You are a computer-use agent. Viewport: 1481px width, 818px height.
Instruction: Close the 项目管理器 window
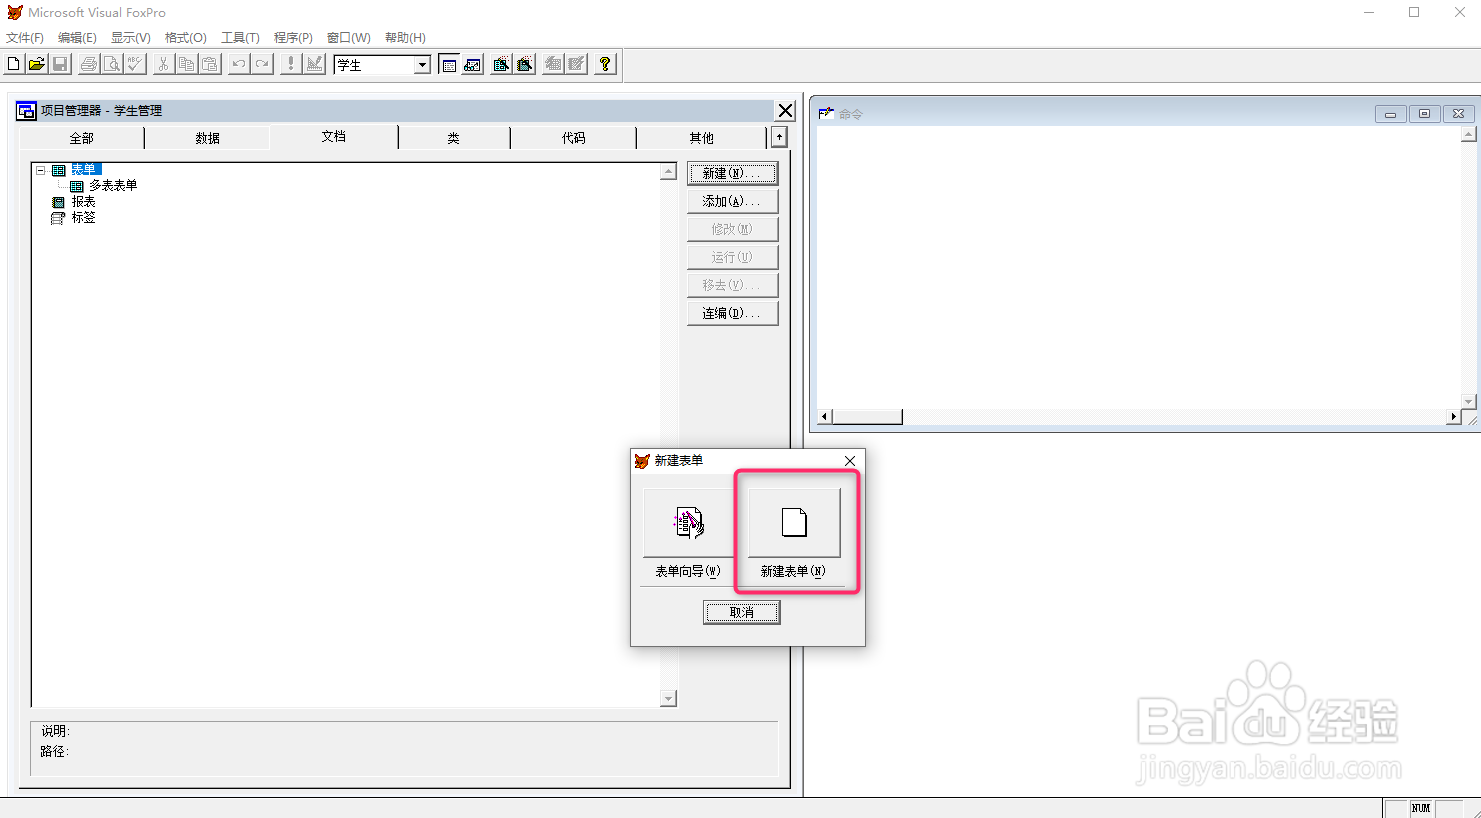click(x=786, y=111)
